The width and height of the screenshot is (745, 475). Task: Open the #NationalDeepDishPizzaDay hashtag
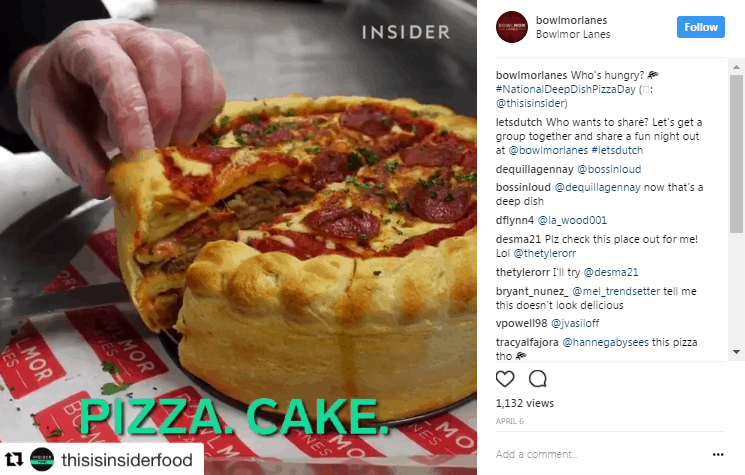[565, 89]
